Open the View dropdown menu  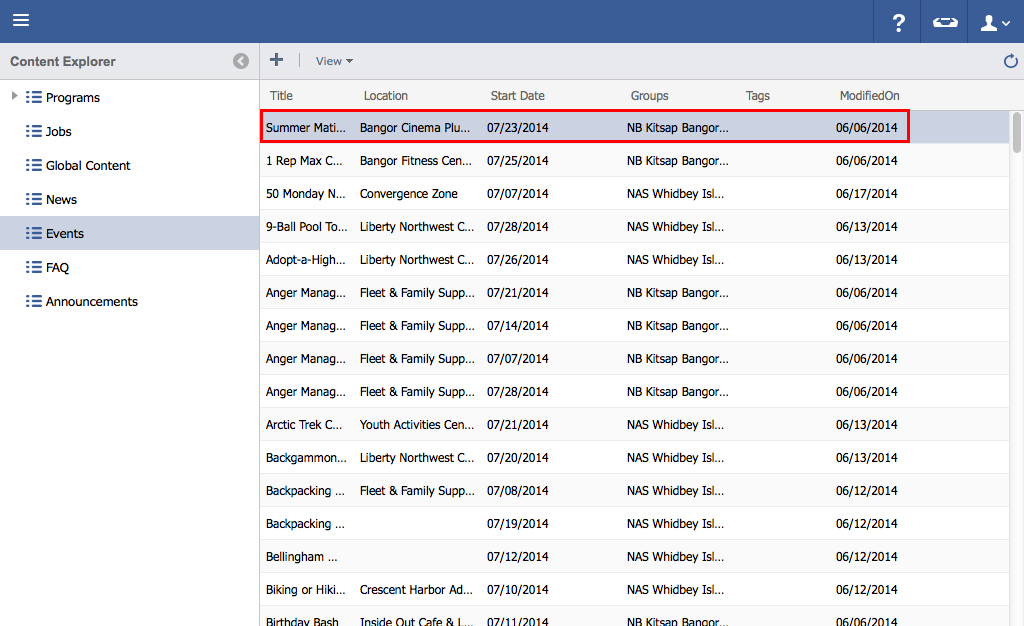pyautogui.click(x=334, y=61)
